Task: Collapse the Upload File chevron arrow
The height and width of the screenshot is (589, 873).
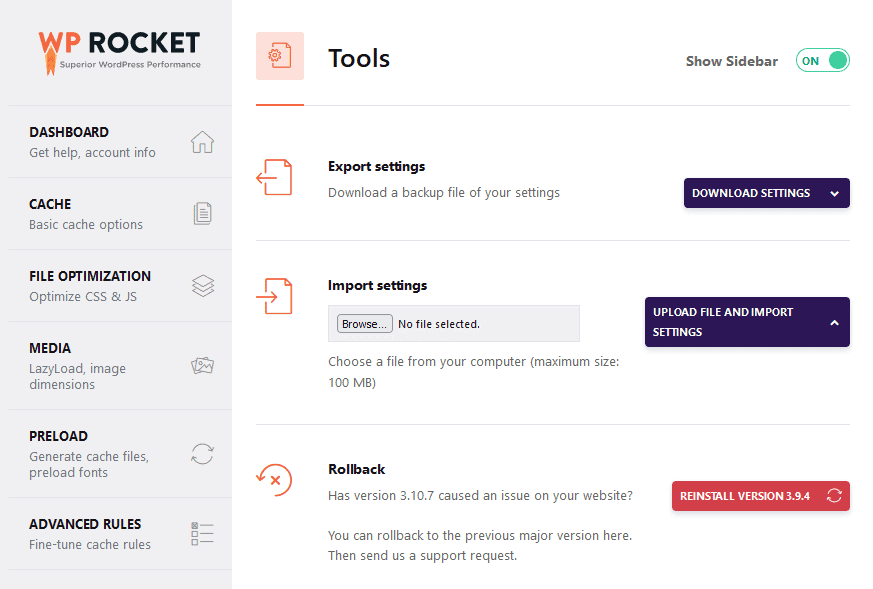Action: tap(835, 322)
